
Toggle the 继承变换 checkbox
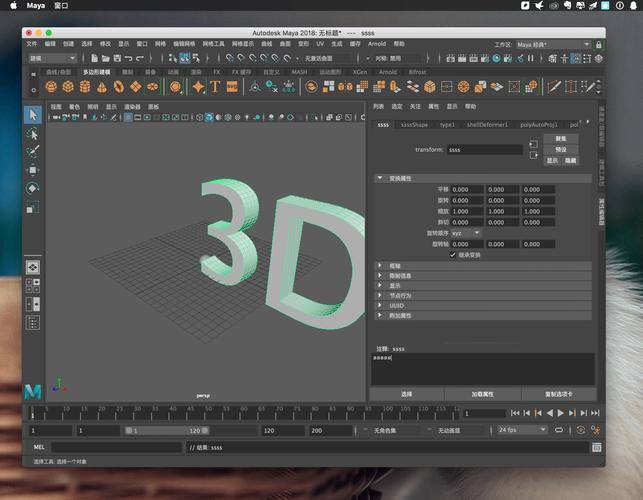(453, 255)
